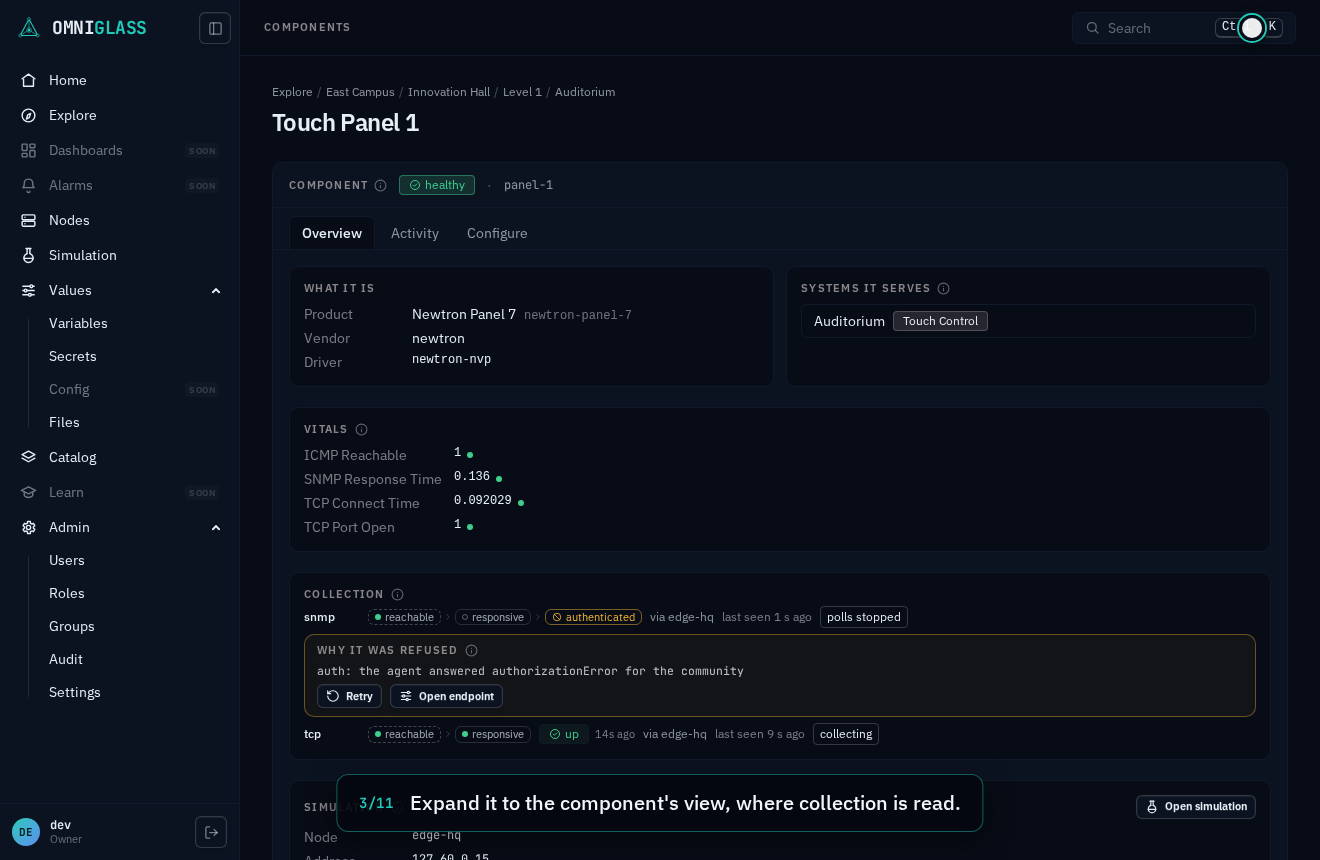Image resolution: width=1320 pixels, height=860 pixels.
Task: Follow the Innovation Hall breadcrumb
Action: point(449,92)
